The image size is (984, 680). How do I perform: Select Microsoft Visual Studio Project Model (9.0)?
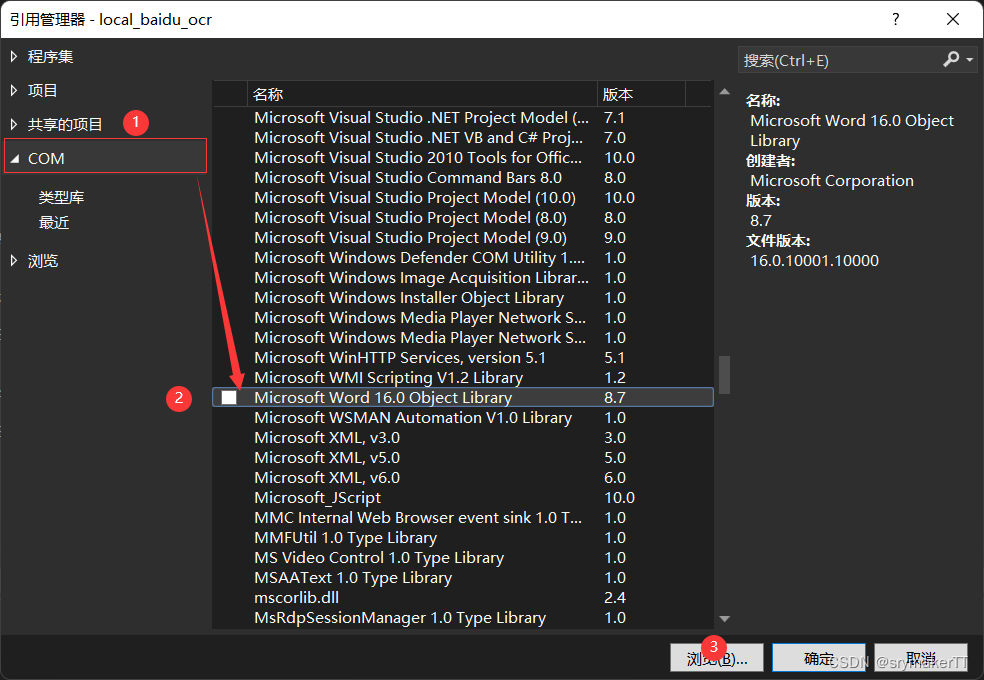463,238
